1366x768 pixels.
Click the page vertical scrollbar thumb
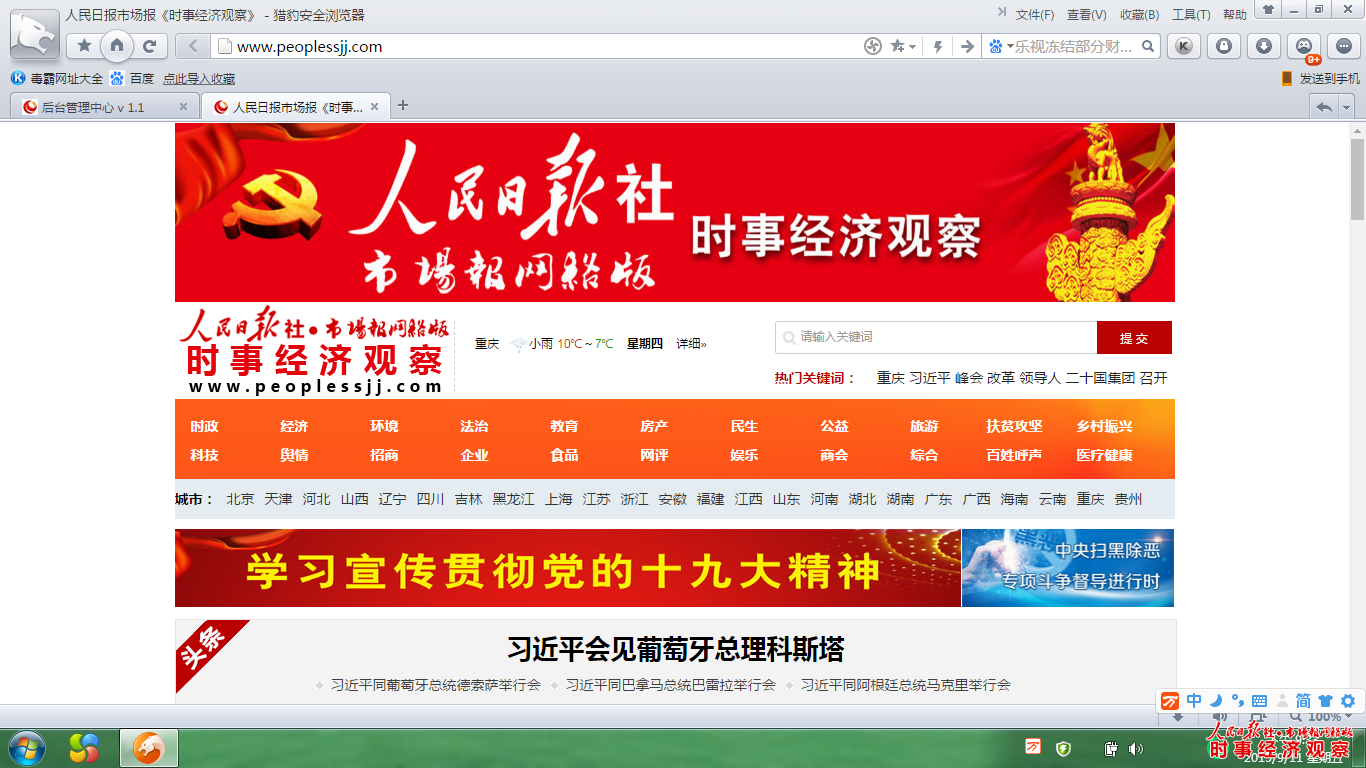click(1357, 180)
